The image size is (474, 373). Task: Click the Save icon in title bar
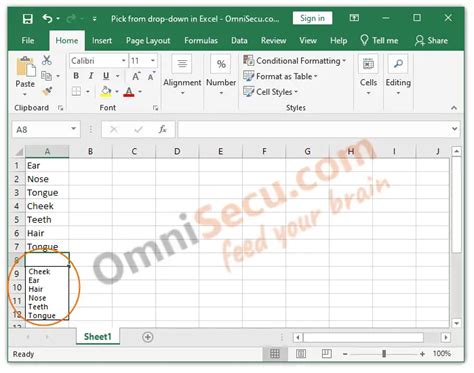27,19
